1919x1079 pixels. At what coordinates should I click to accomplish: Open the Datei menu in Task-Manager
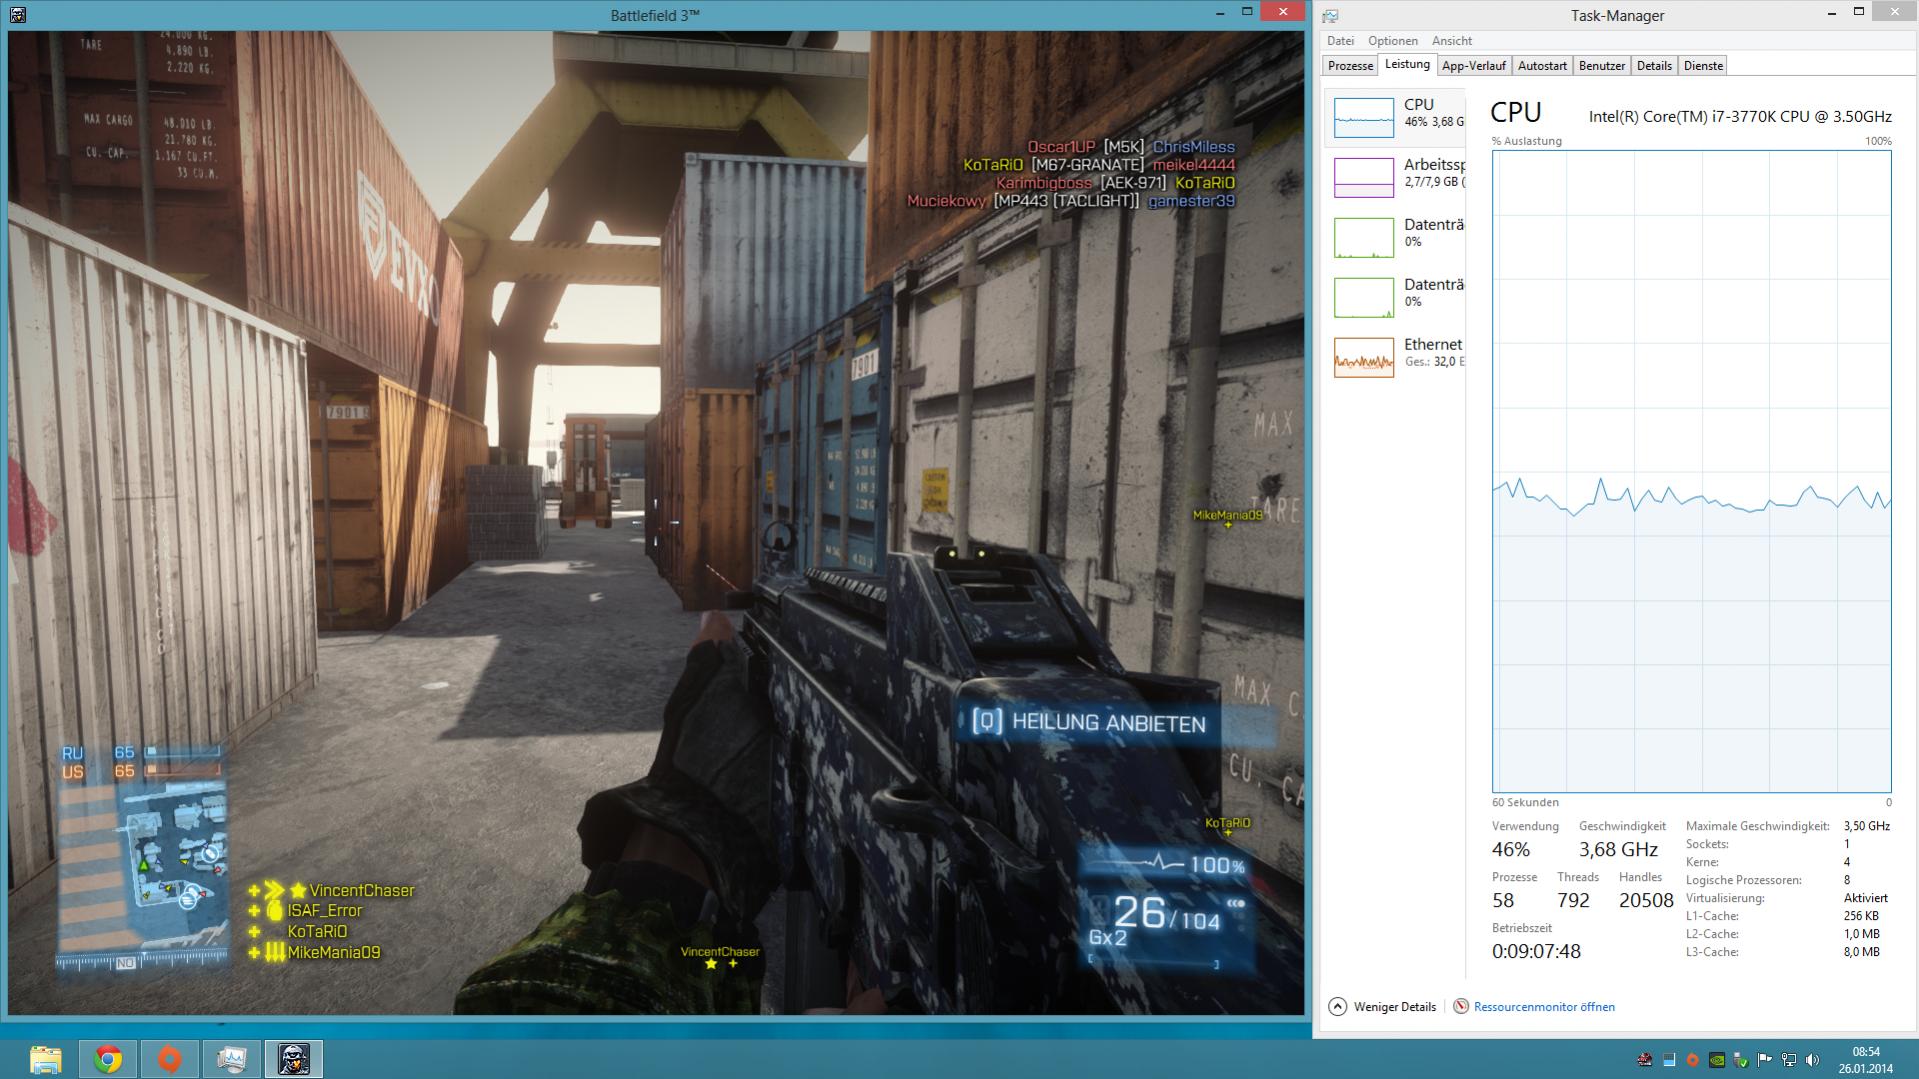pos(1340,41)
